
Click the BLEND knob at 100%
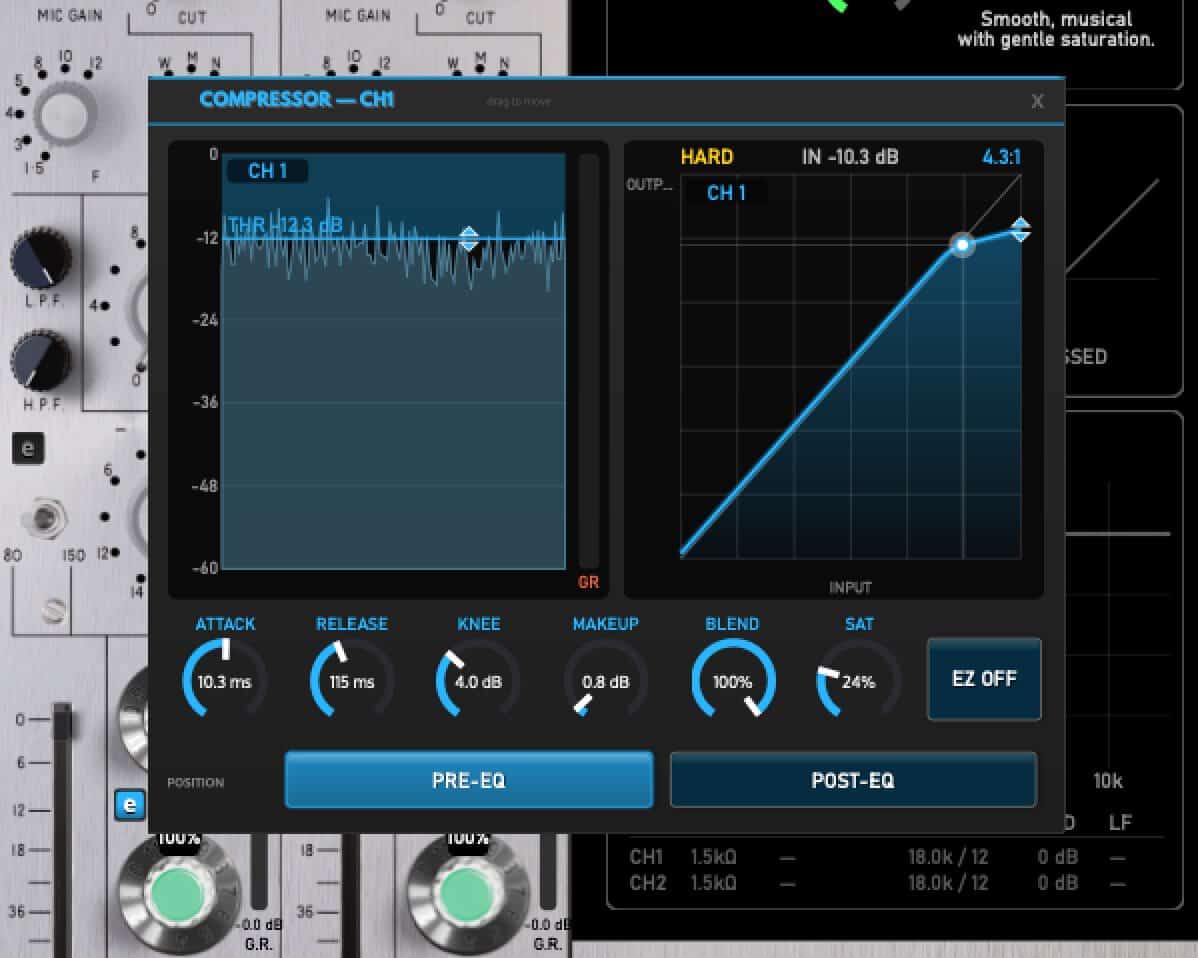click(x=733, y=680)
